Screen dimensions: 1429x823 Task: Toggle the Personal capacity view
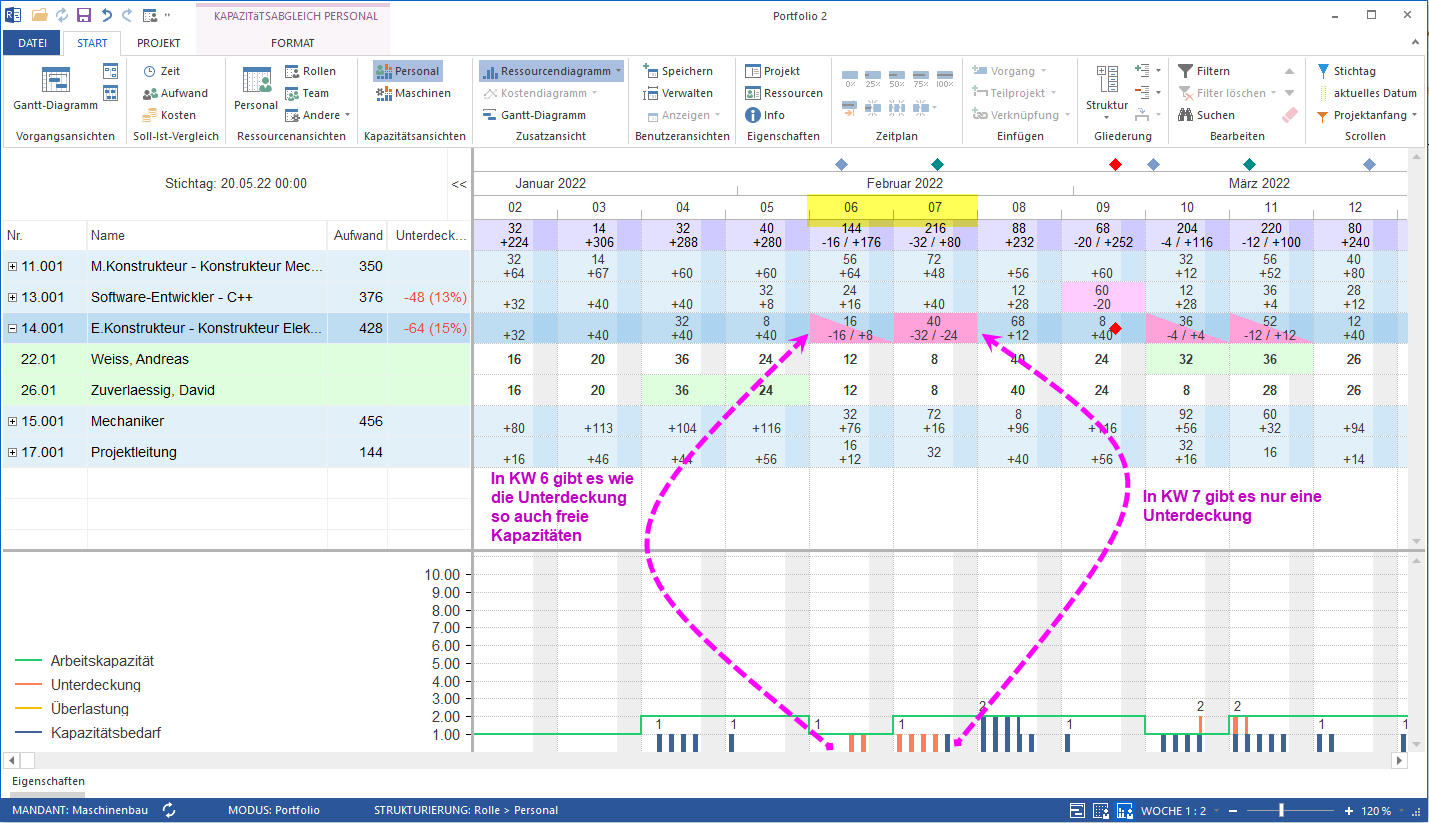coord(407,71)
